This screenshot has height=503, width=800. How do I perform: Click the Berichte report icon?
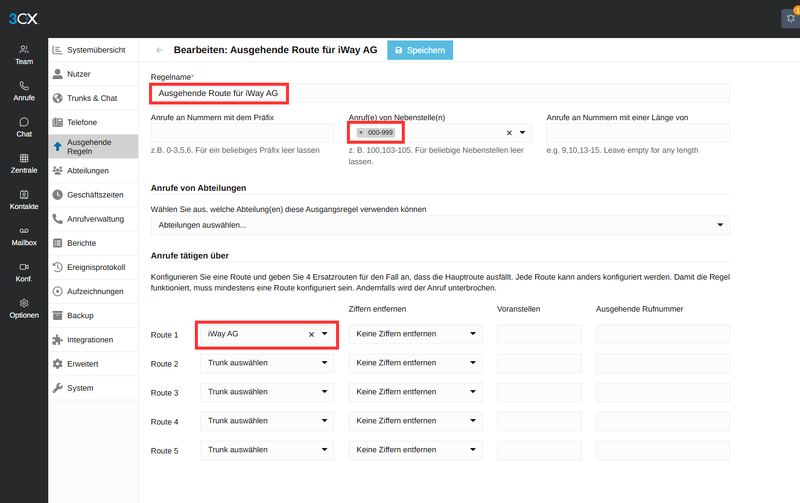(58, 243)
